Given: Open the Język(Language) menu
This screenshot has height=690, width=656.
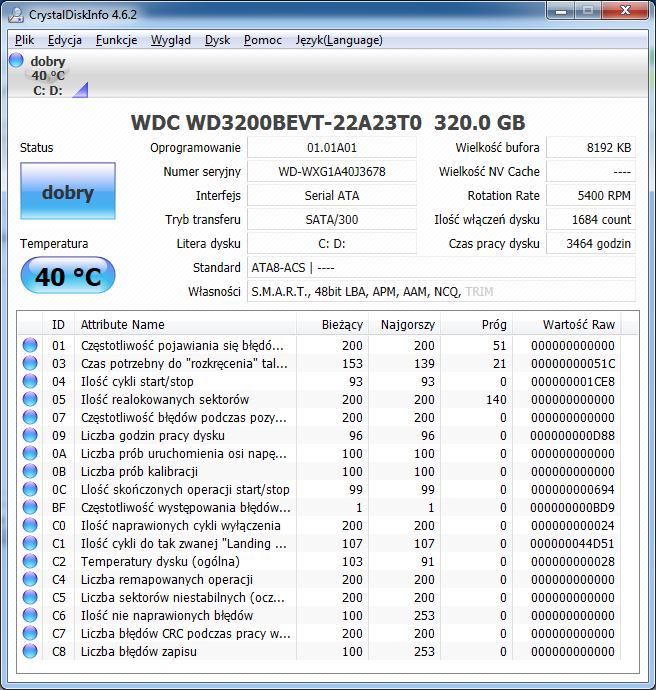Looking at the screenshot, I should 339,40.
